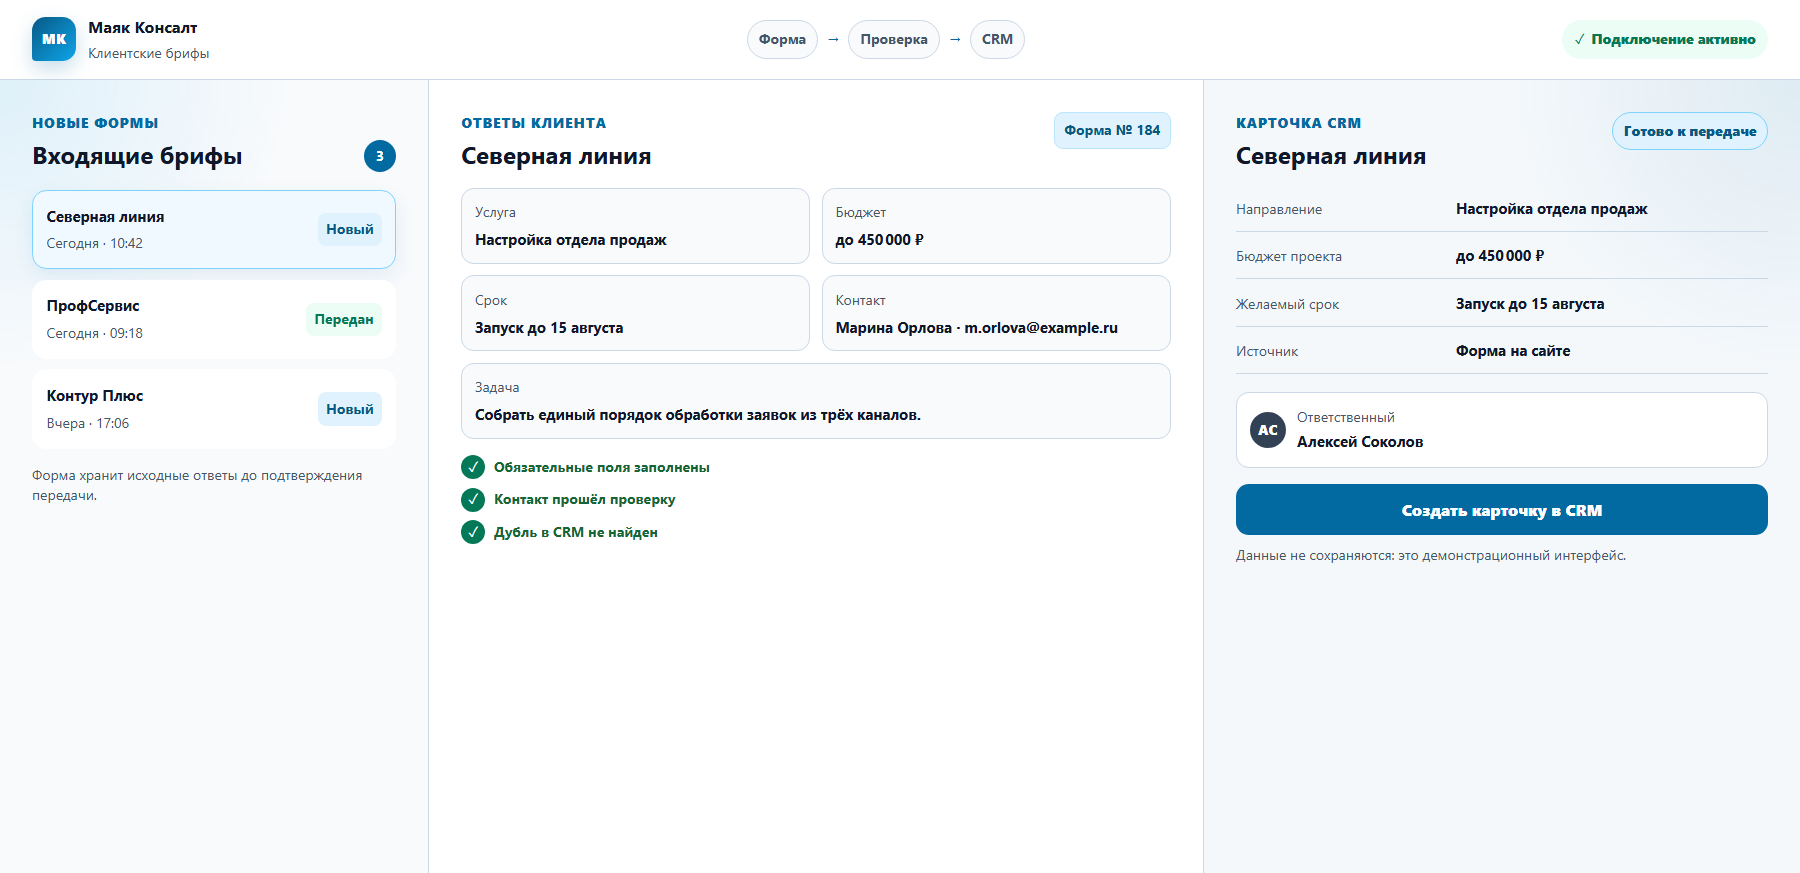Click the Услуга field Настройка отдела продаж
1800x873 pixels.
(x=635, y=226)
